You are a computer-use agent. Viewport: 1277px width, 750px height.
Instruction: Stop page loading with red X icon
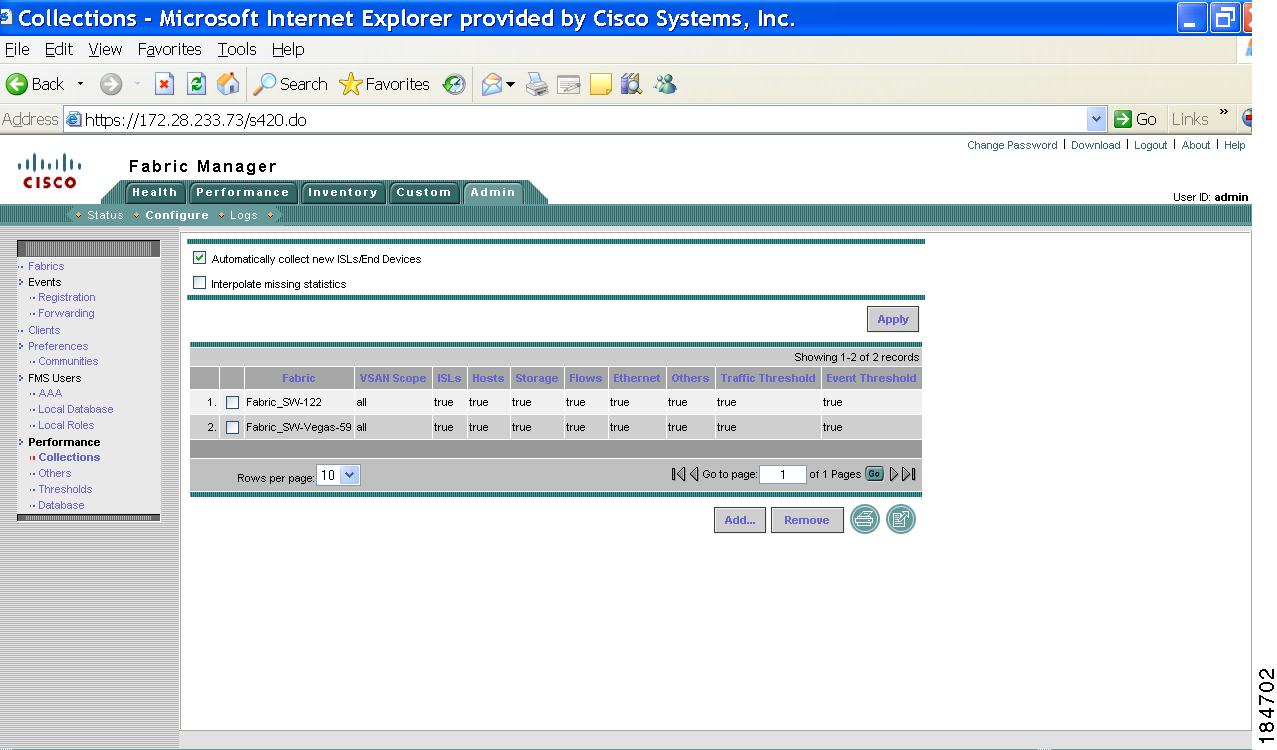165,84
